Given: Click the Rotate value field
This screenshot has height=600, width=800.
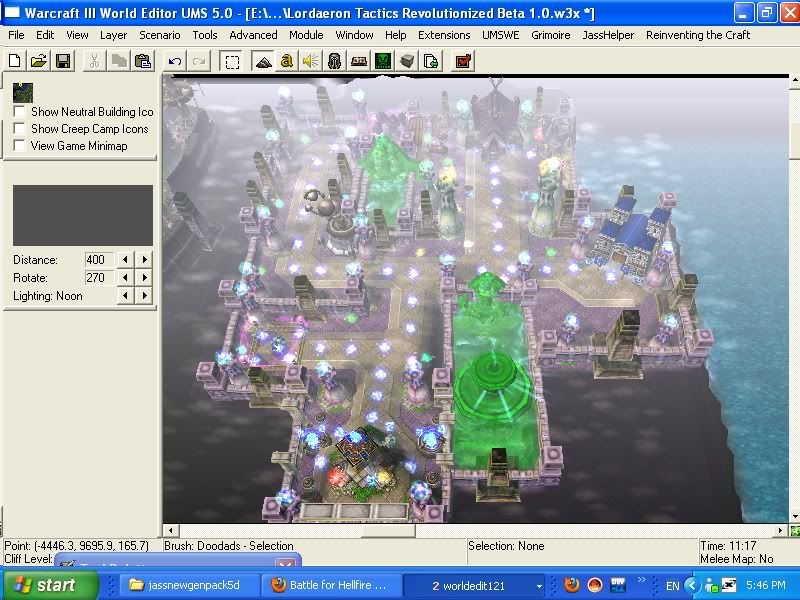Looking at the screenshot, I should coord(99,278).
